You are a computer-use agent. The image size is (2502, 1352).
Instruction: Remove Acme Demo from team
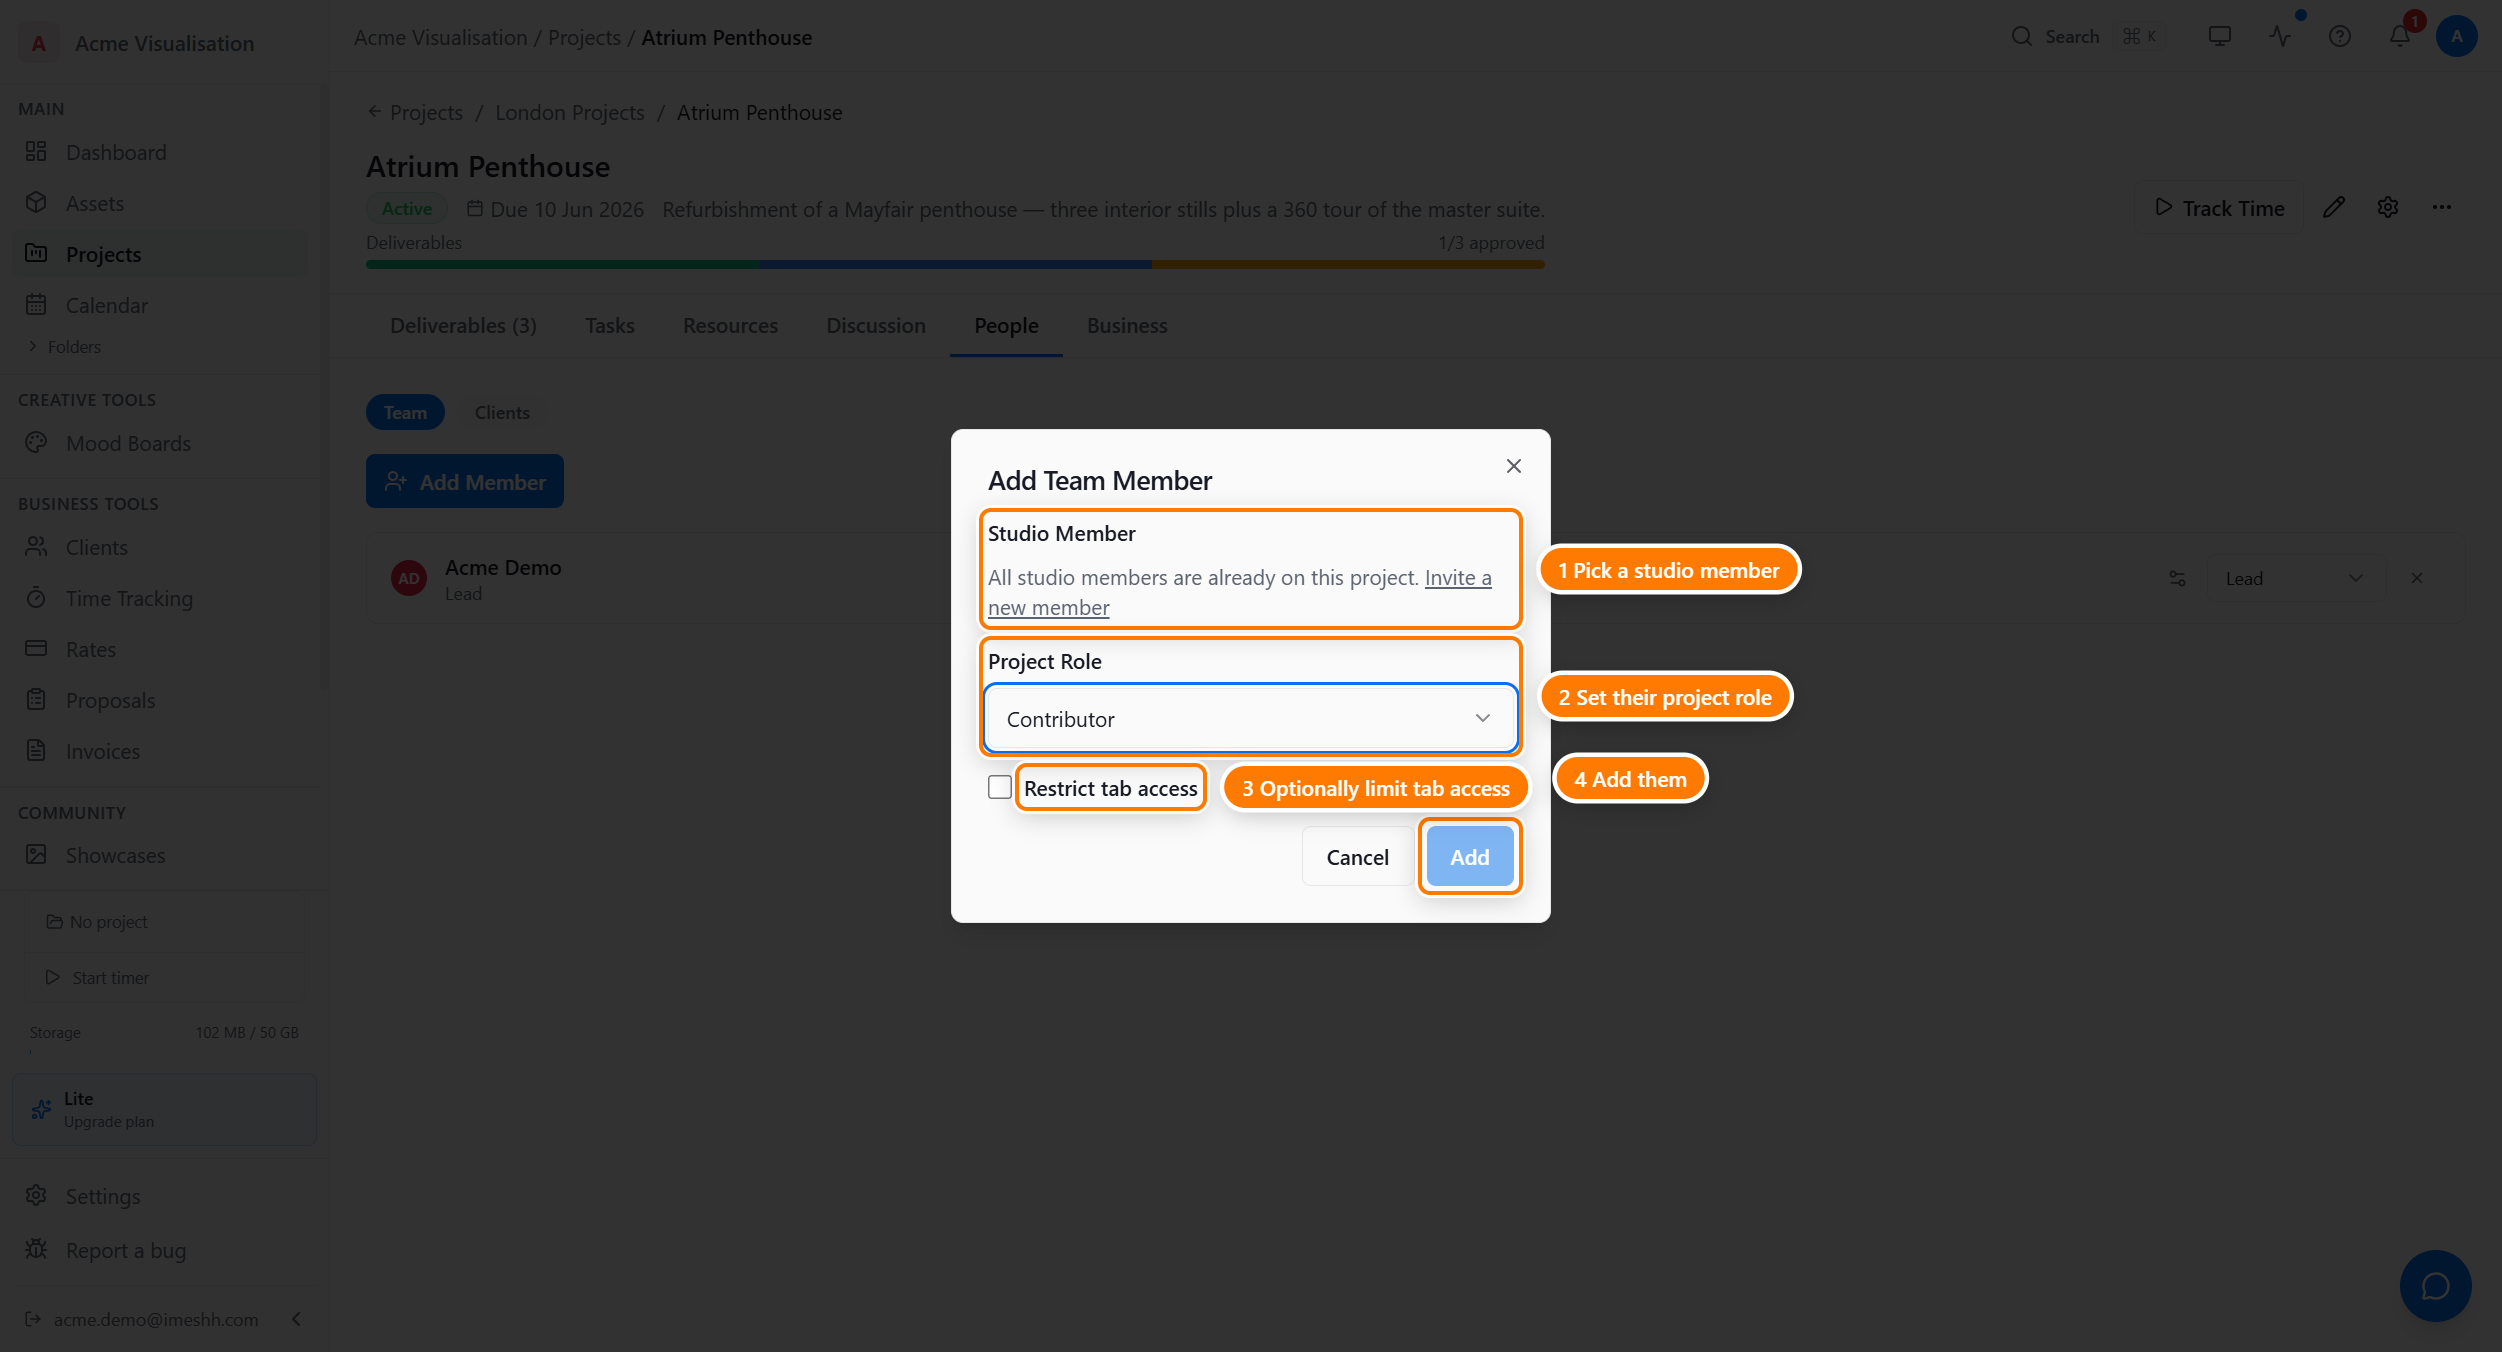(x=2417, y=578)
